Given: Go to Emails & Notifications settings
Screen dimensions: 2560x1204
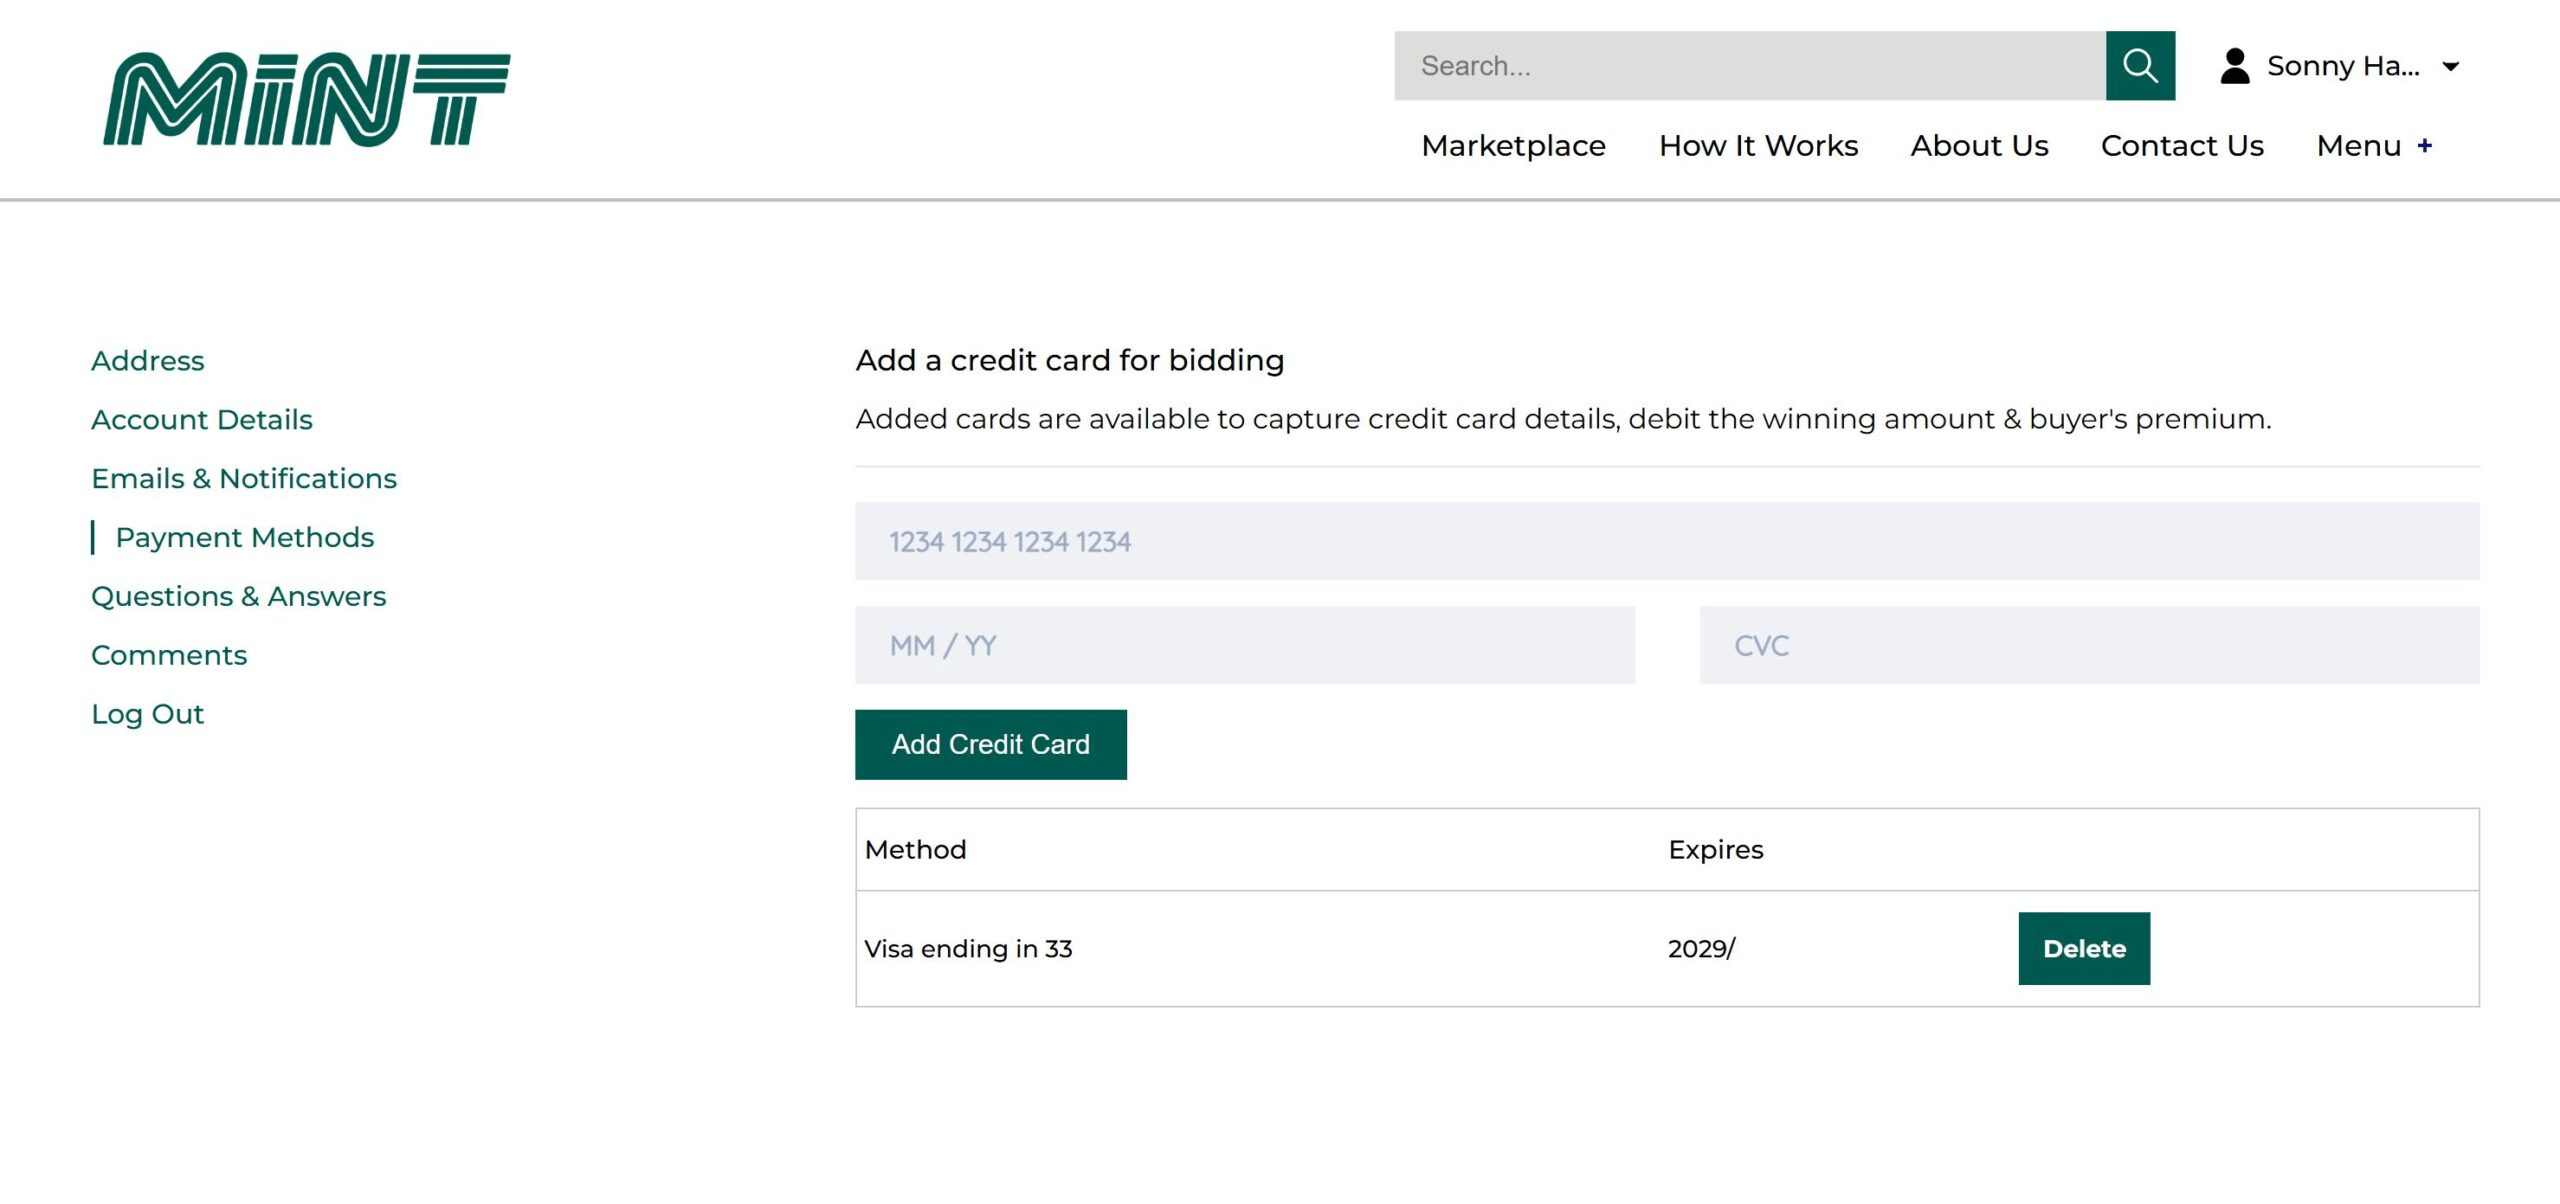Looking at the screenshot, I should [244, 479].
